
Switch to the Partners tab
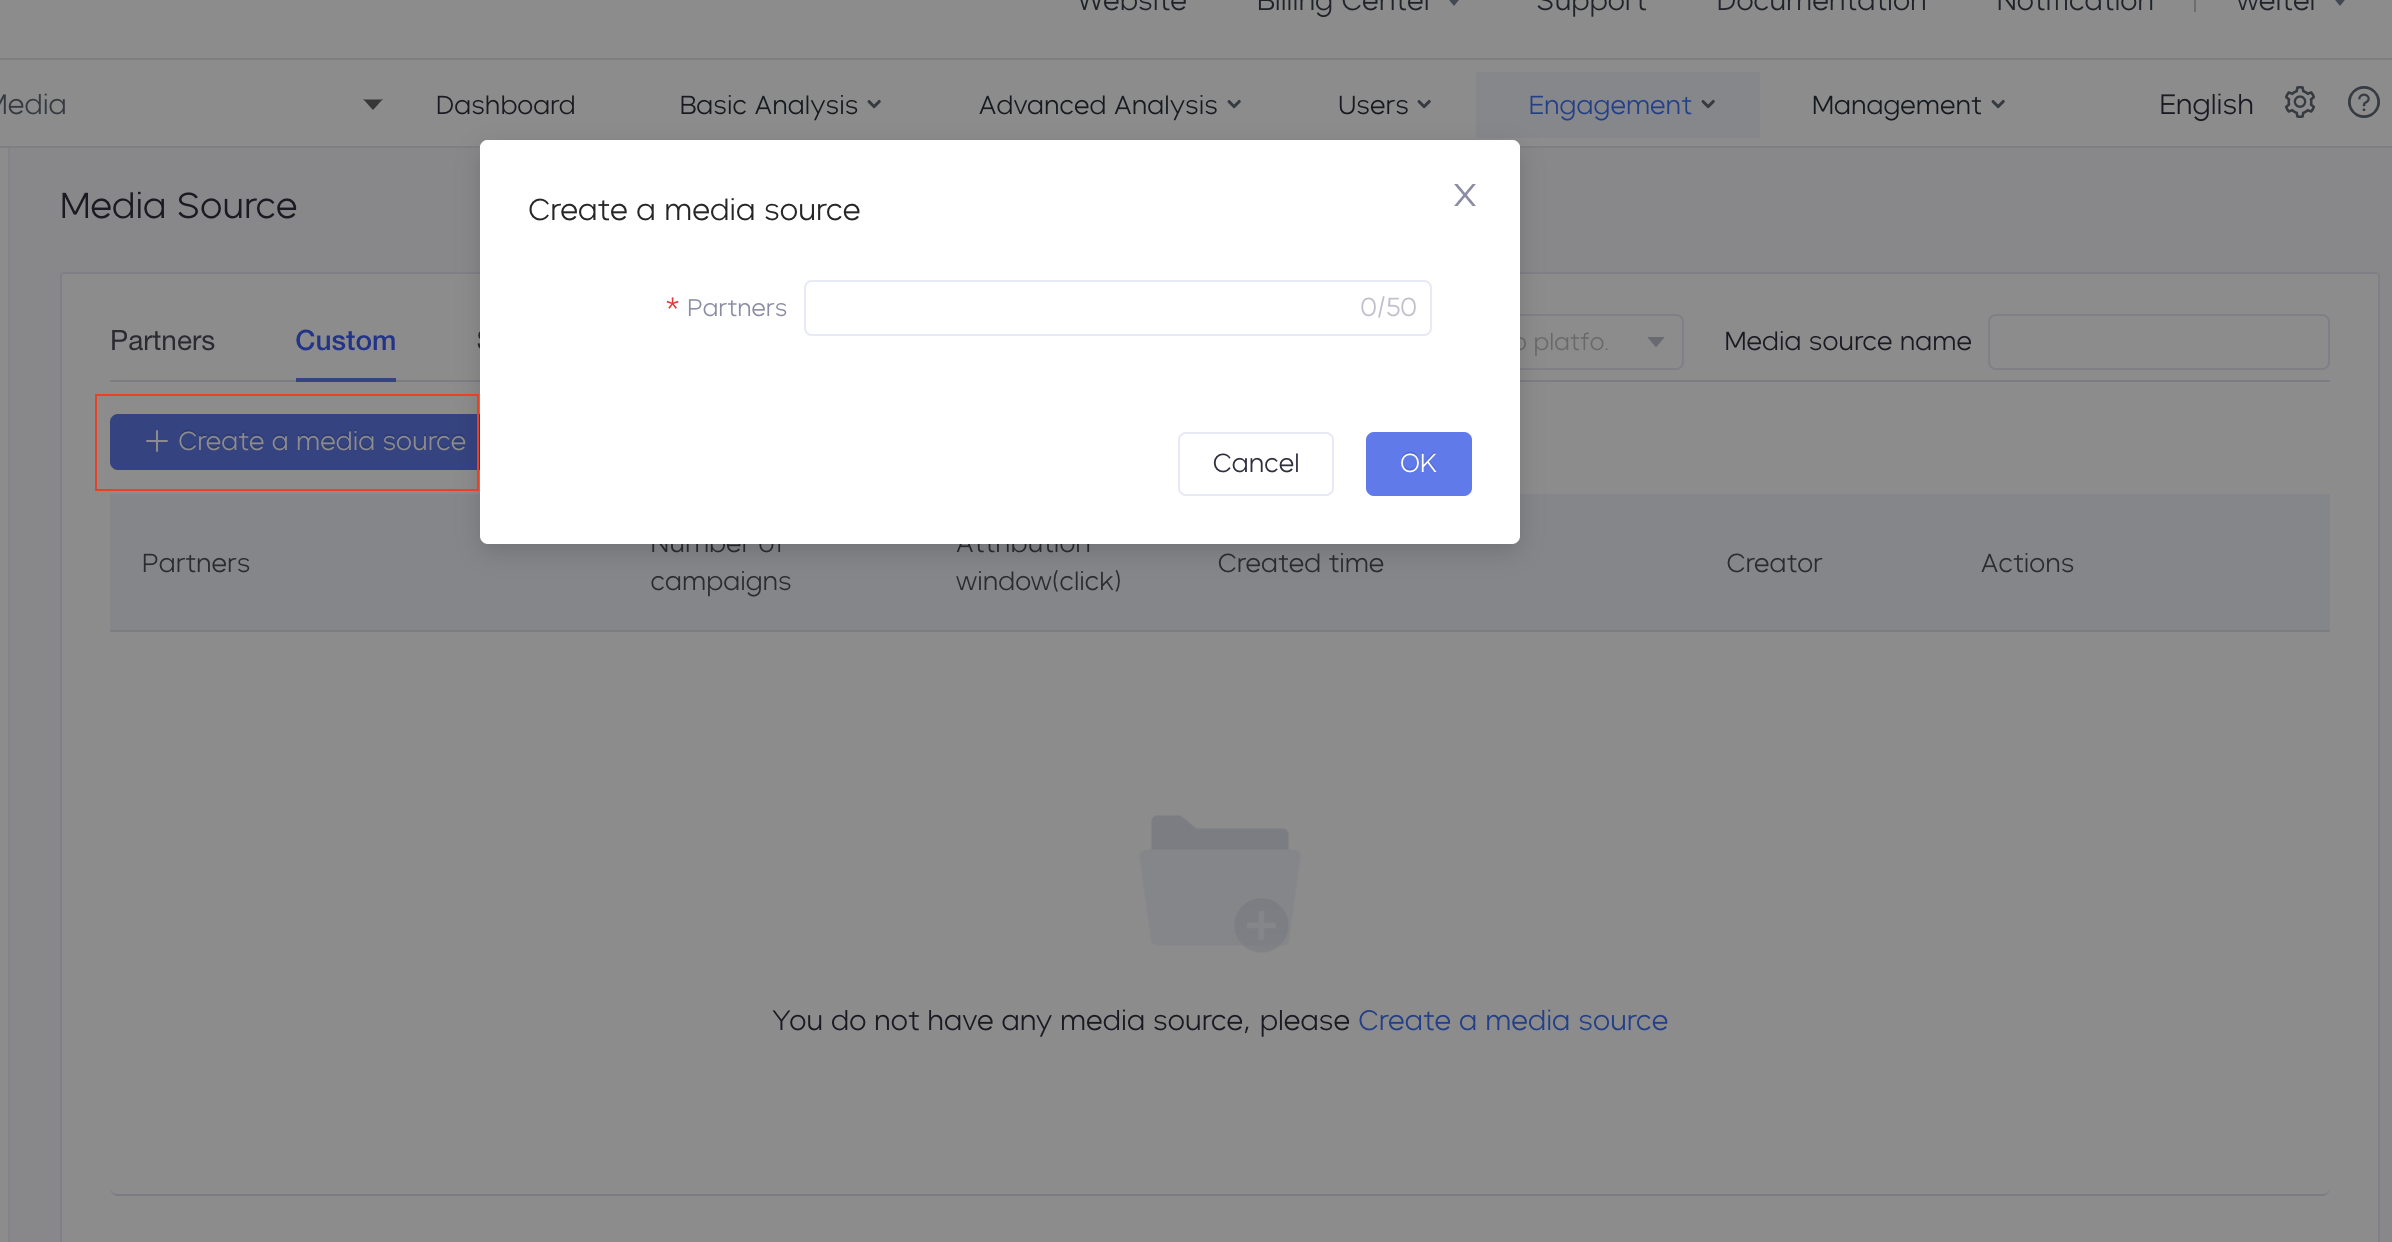[162, 341]
